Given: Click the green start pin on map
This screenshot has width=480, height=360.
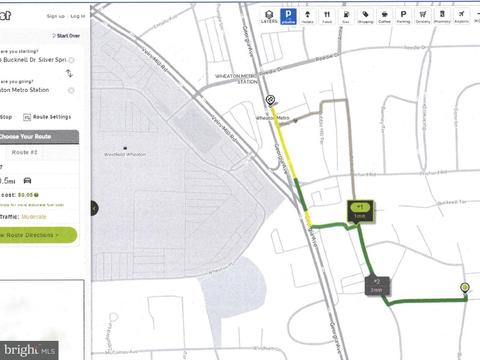Looking at the screenshot, I should coord(465,288).
